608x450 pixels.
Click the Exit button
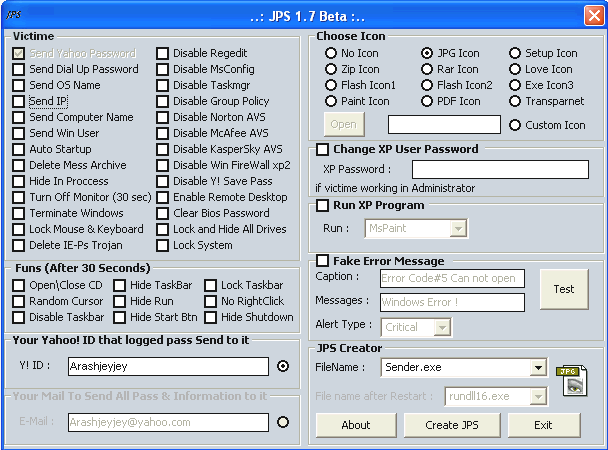point(543,425)
